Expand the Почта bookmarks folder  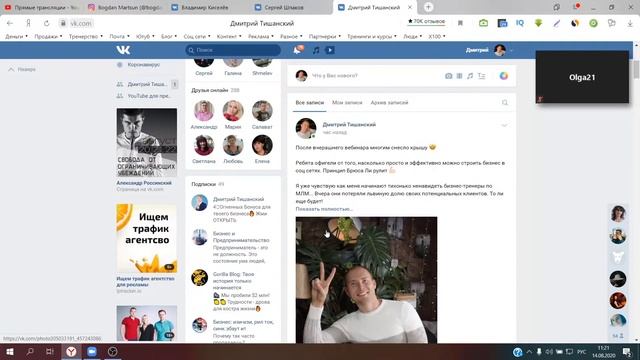pos(119,36)
